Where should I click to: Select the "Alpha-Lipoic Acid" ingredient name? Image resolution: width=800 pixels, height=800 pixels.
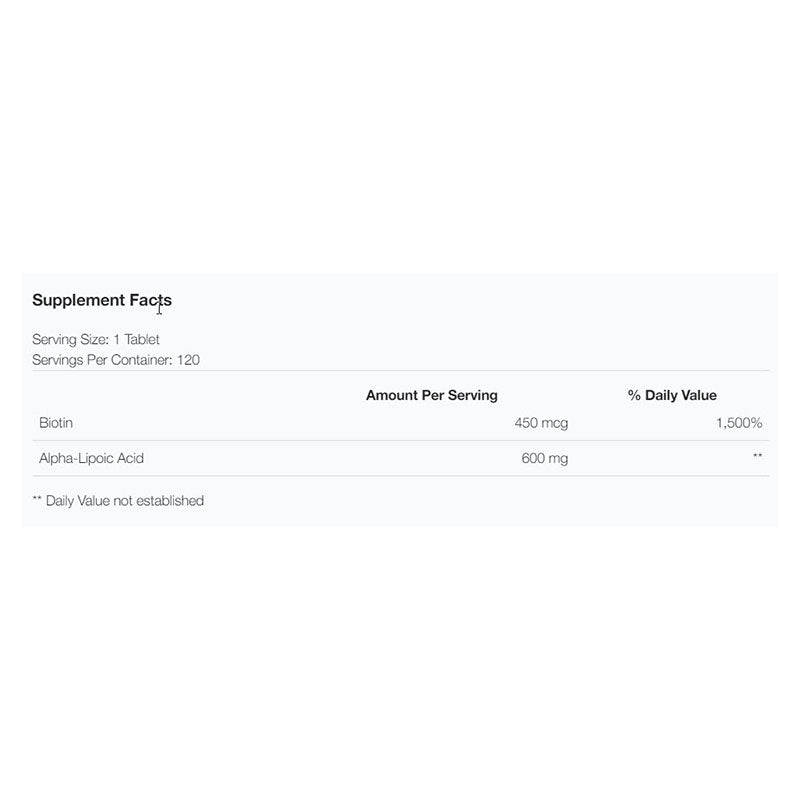pos(93,458)
